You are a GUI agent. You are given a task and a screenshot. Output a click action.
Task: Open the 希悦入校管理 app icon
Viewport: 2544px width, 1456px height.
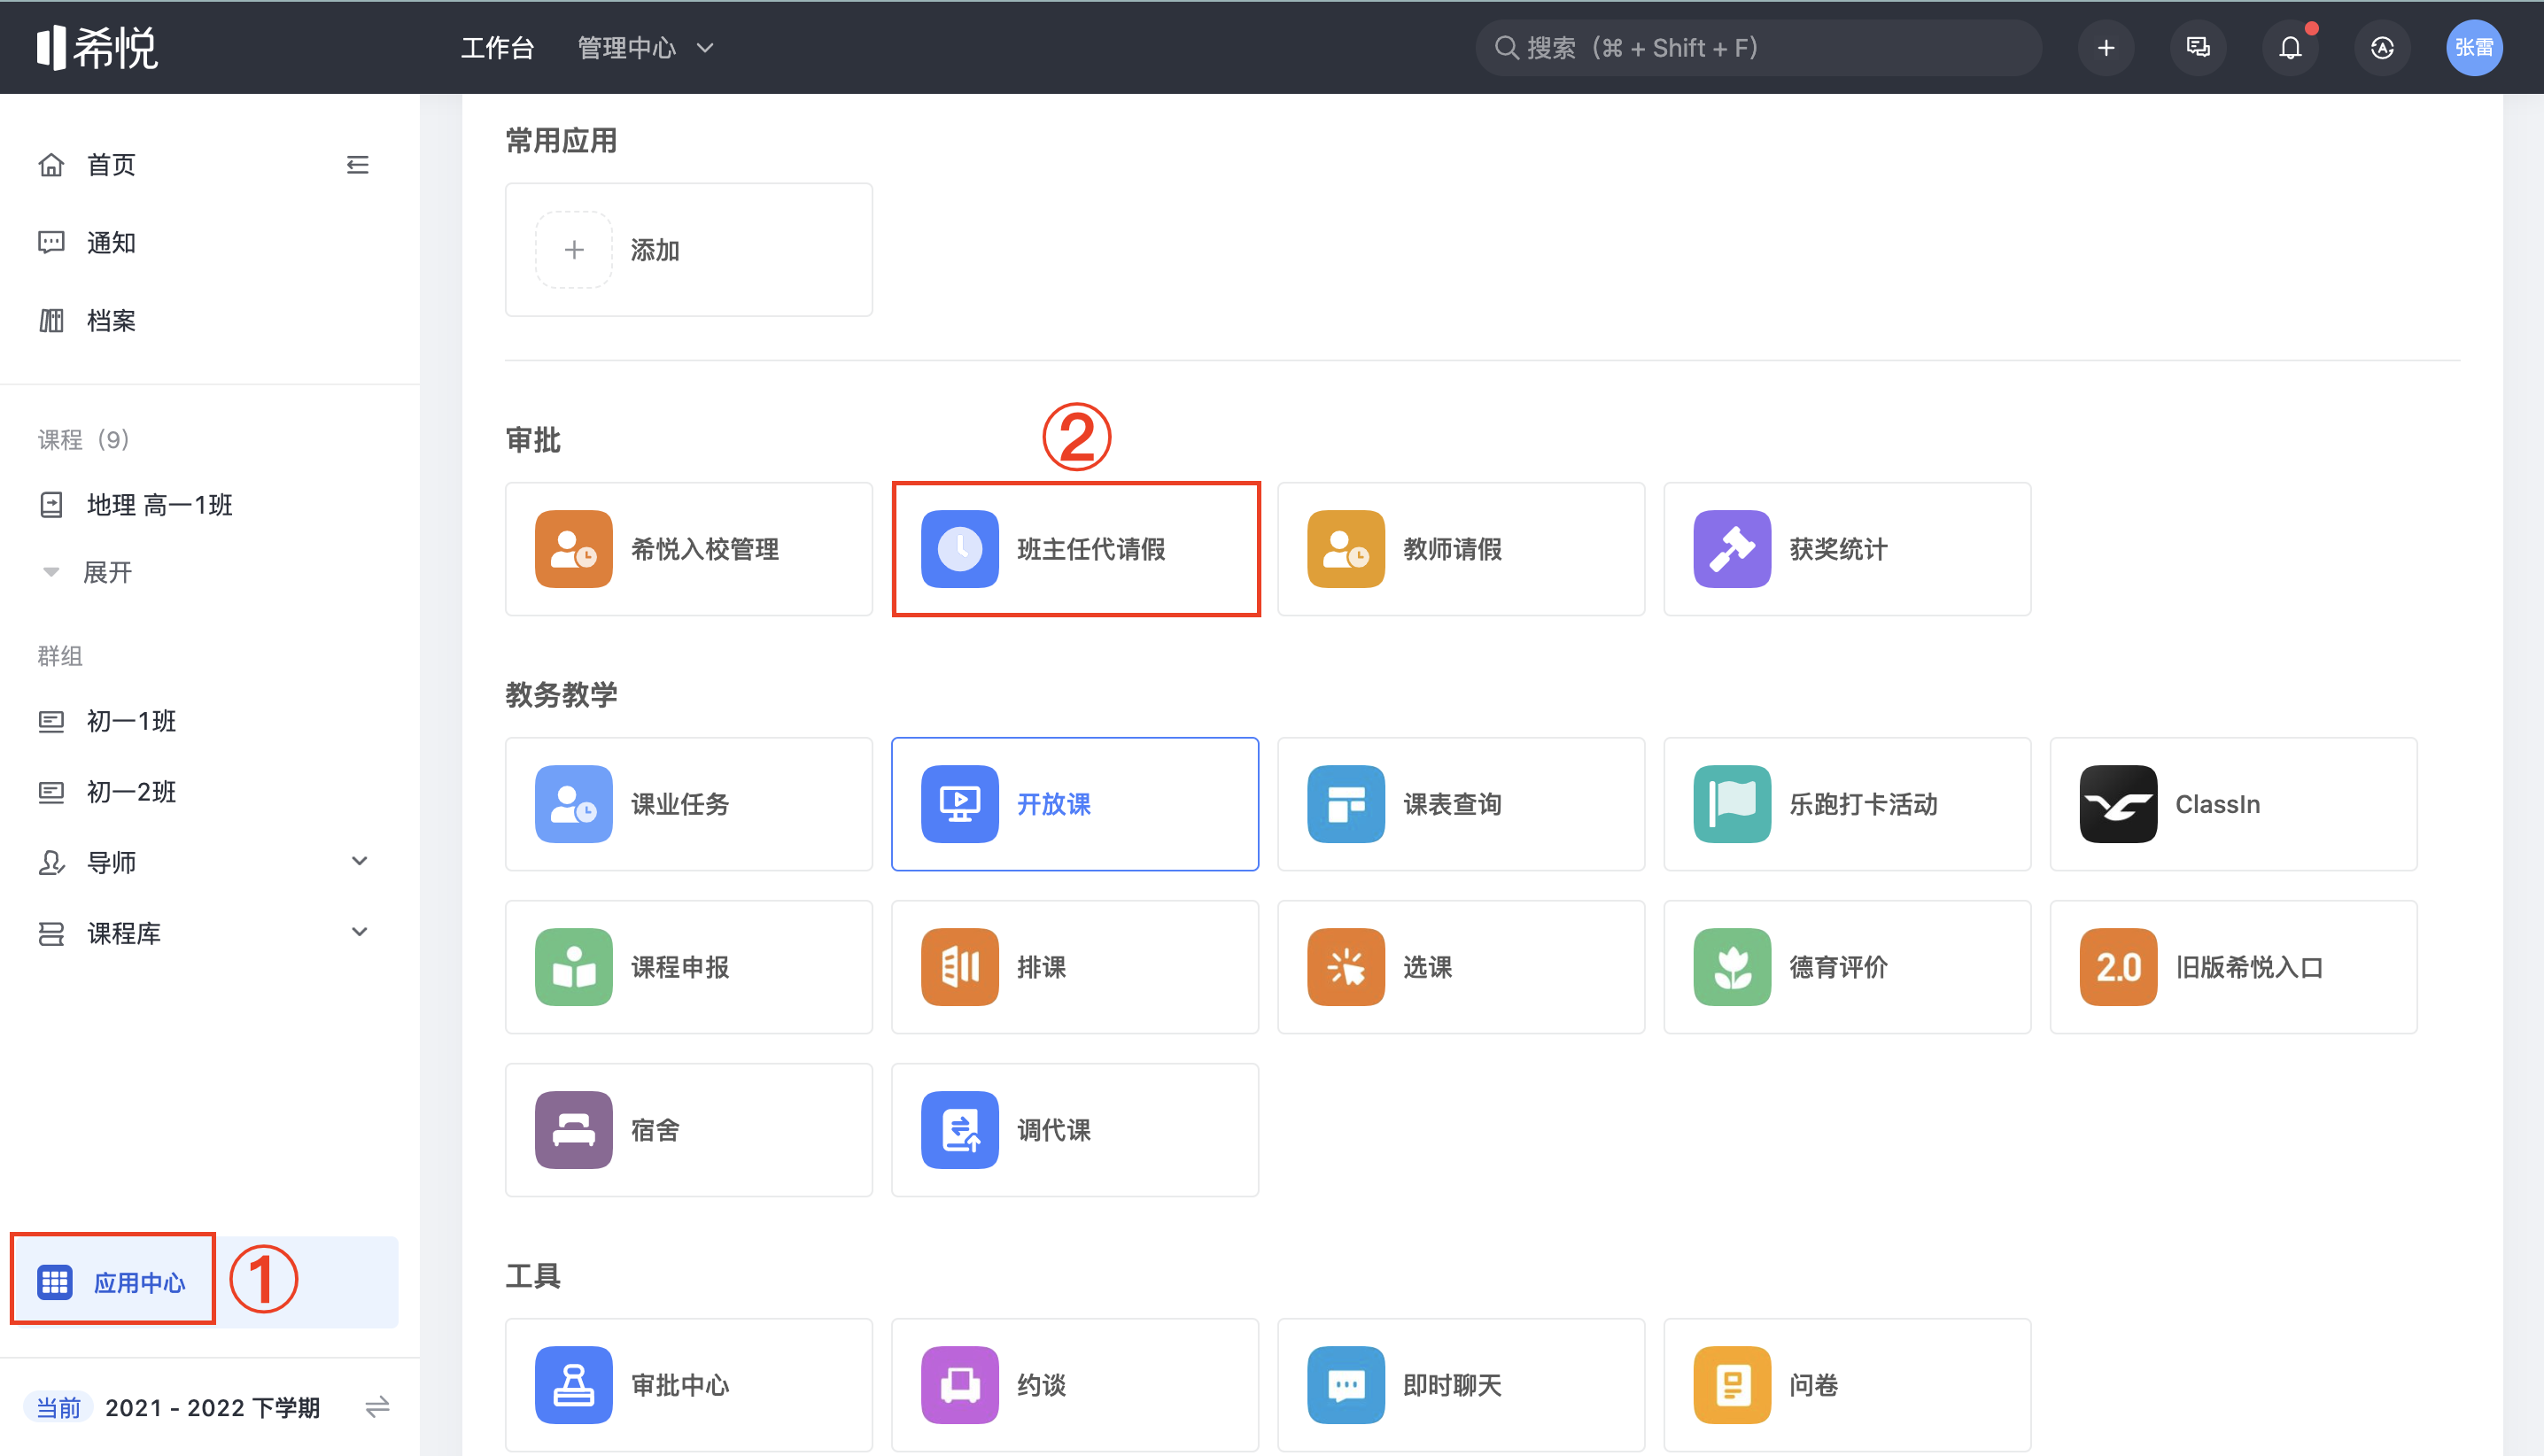coord(573,549)
